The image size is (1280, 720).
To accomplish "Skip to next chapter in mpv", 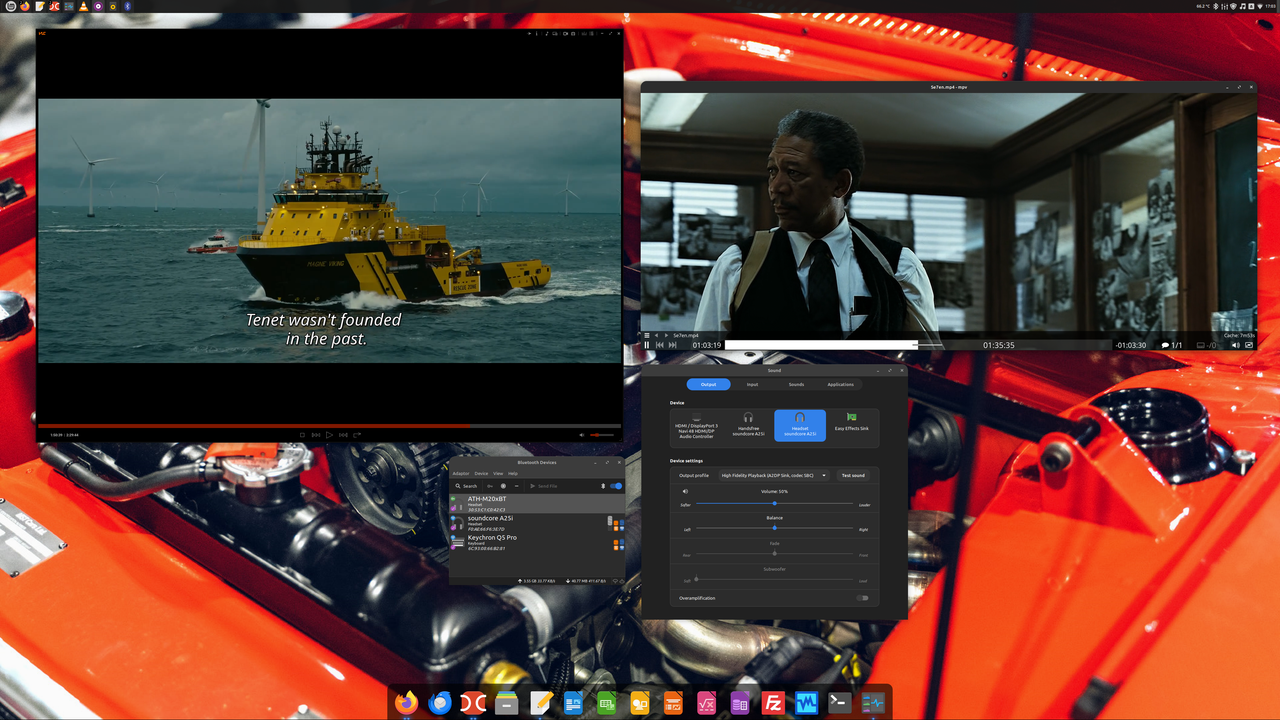I will click(672, 345).
